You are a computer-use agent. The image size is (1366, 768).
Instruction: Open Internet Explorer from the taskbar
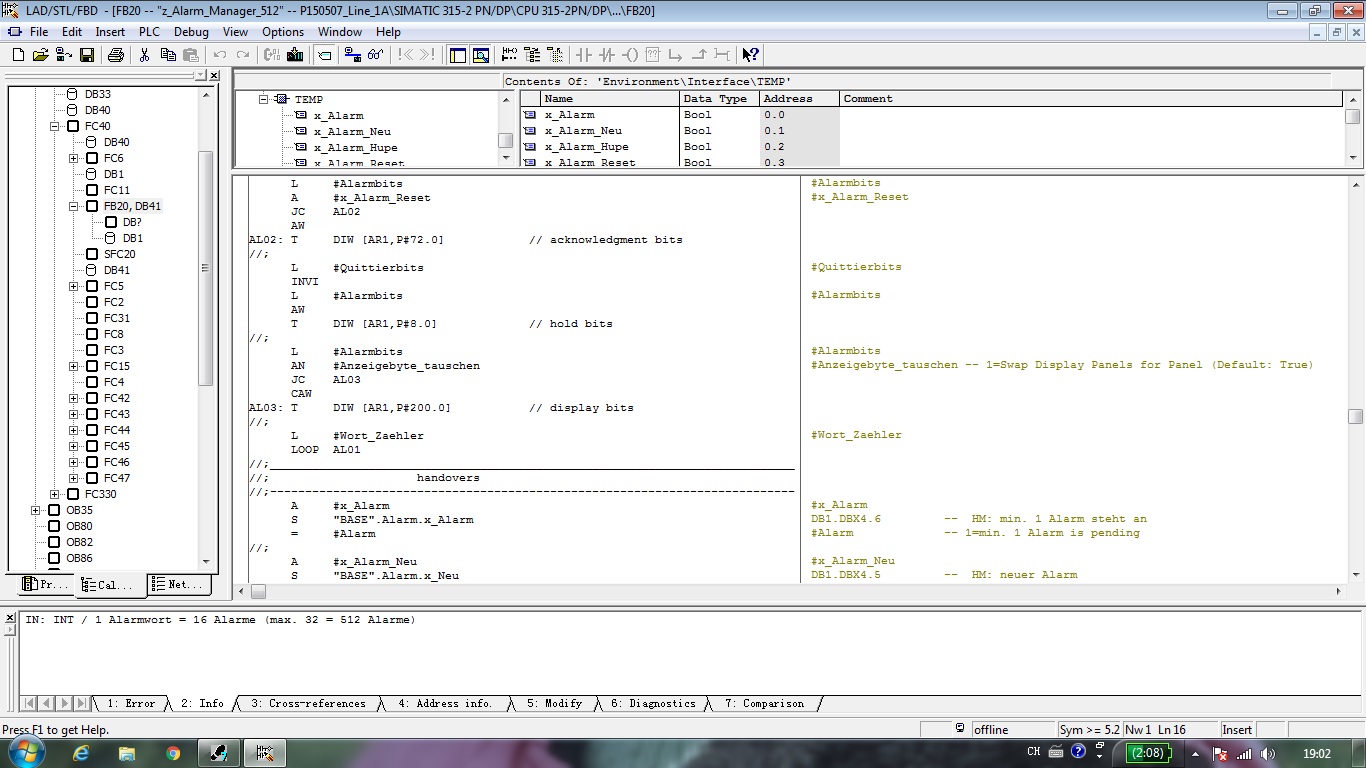[81, 753]
